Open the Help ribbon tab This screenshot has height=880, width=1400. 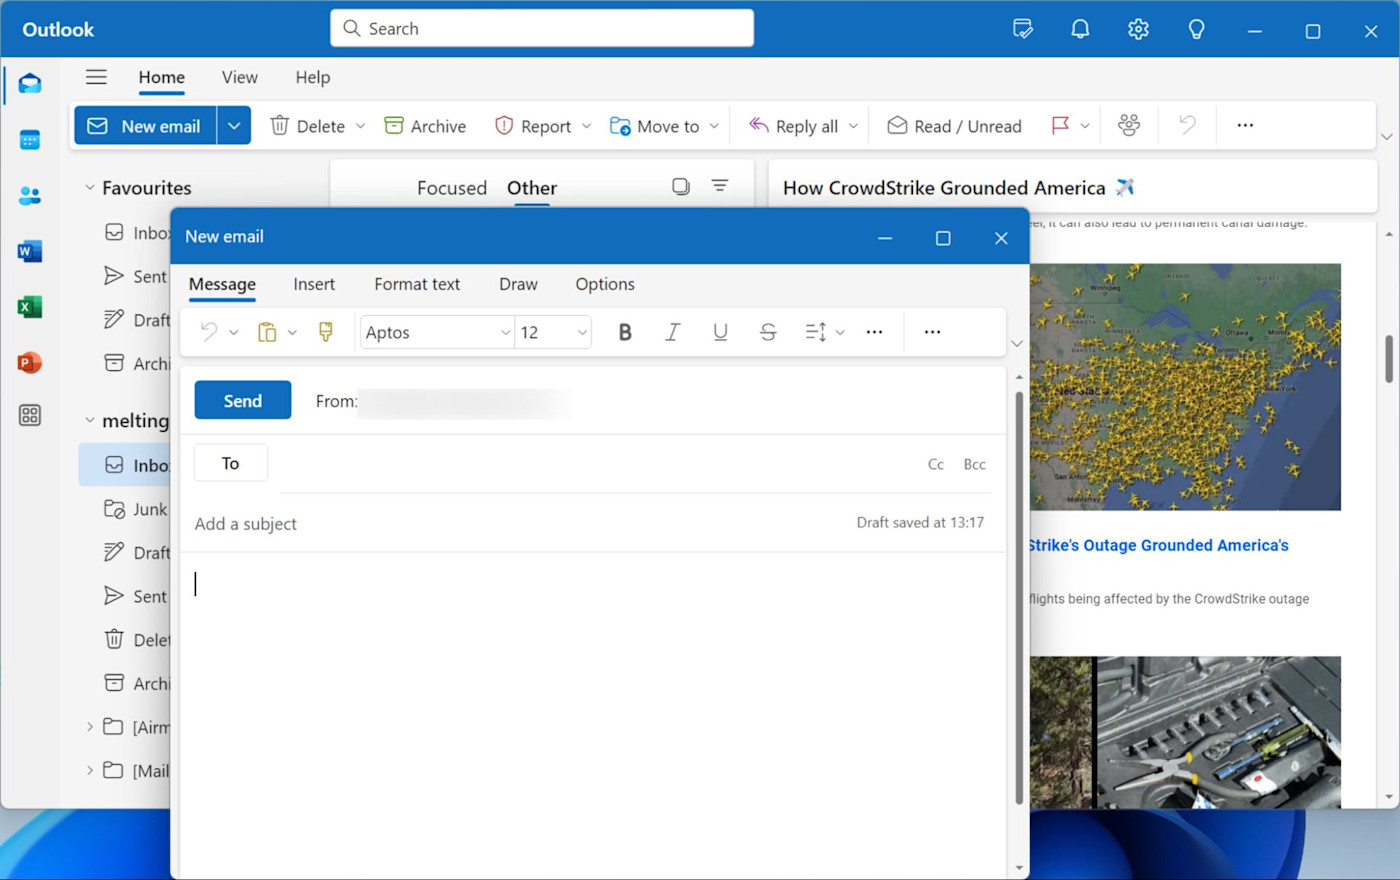[313, 77]
